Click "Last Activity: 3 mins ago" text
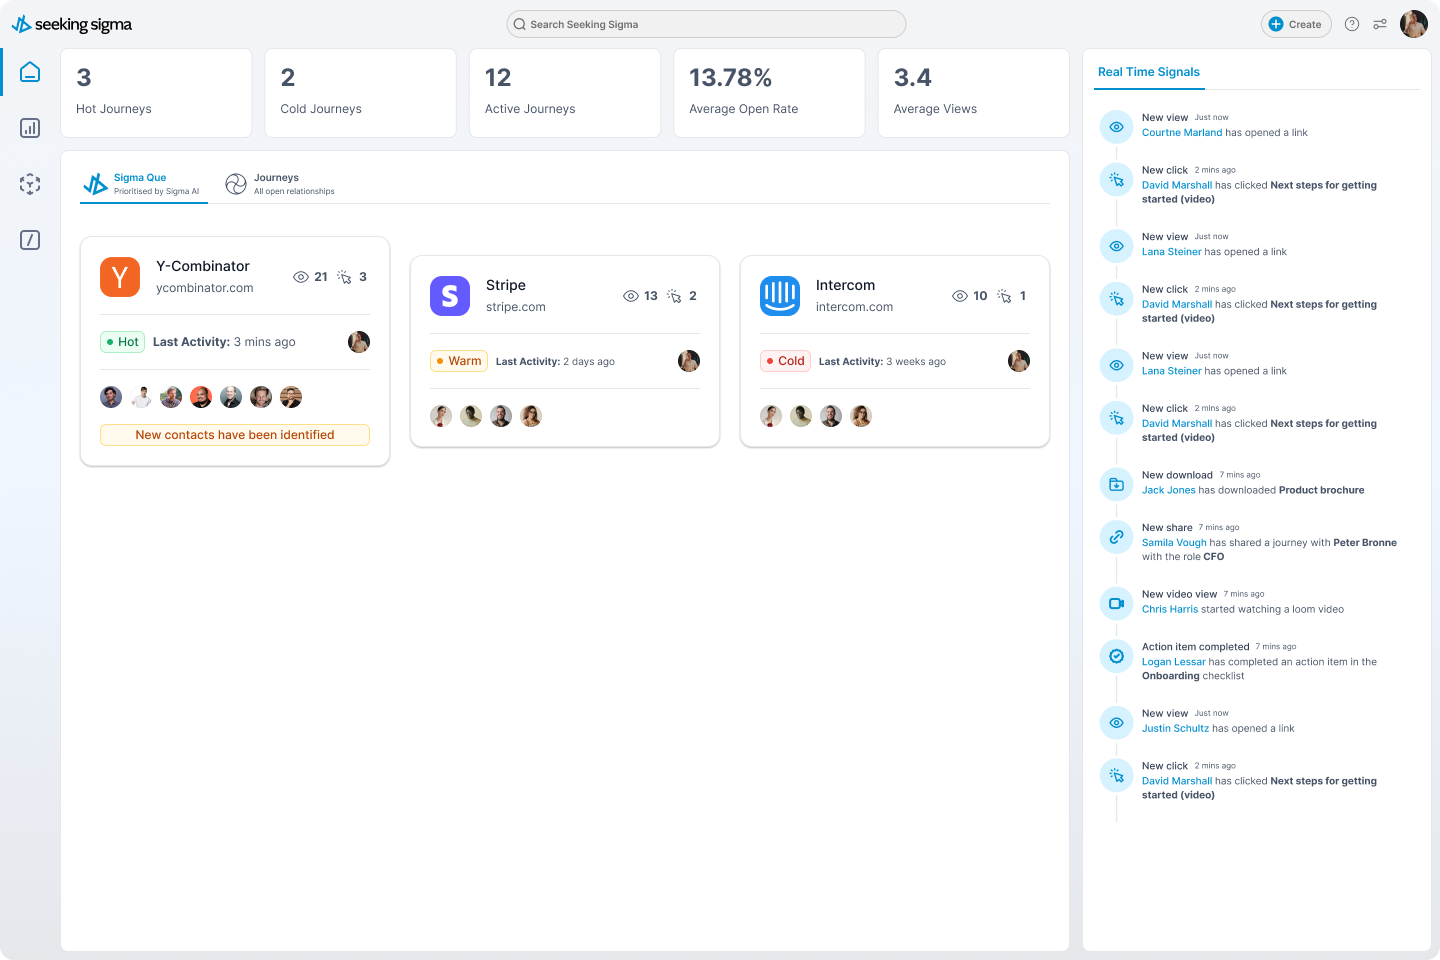The width and height of the screenshot is (1440, 960). point(224,342)
